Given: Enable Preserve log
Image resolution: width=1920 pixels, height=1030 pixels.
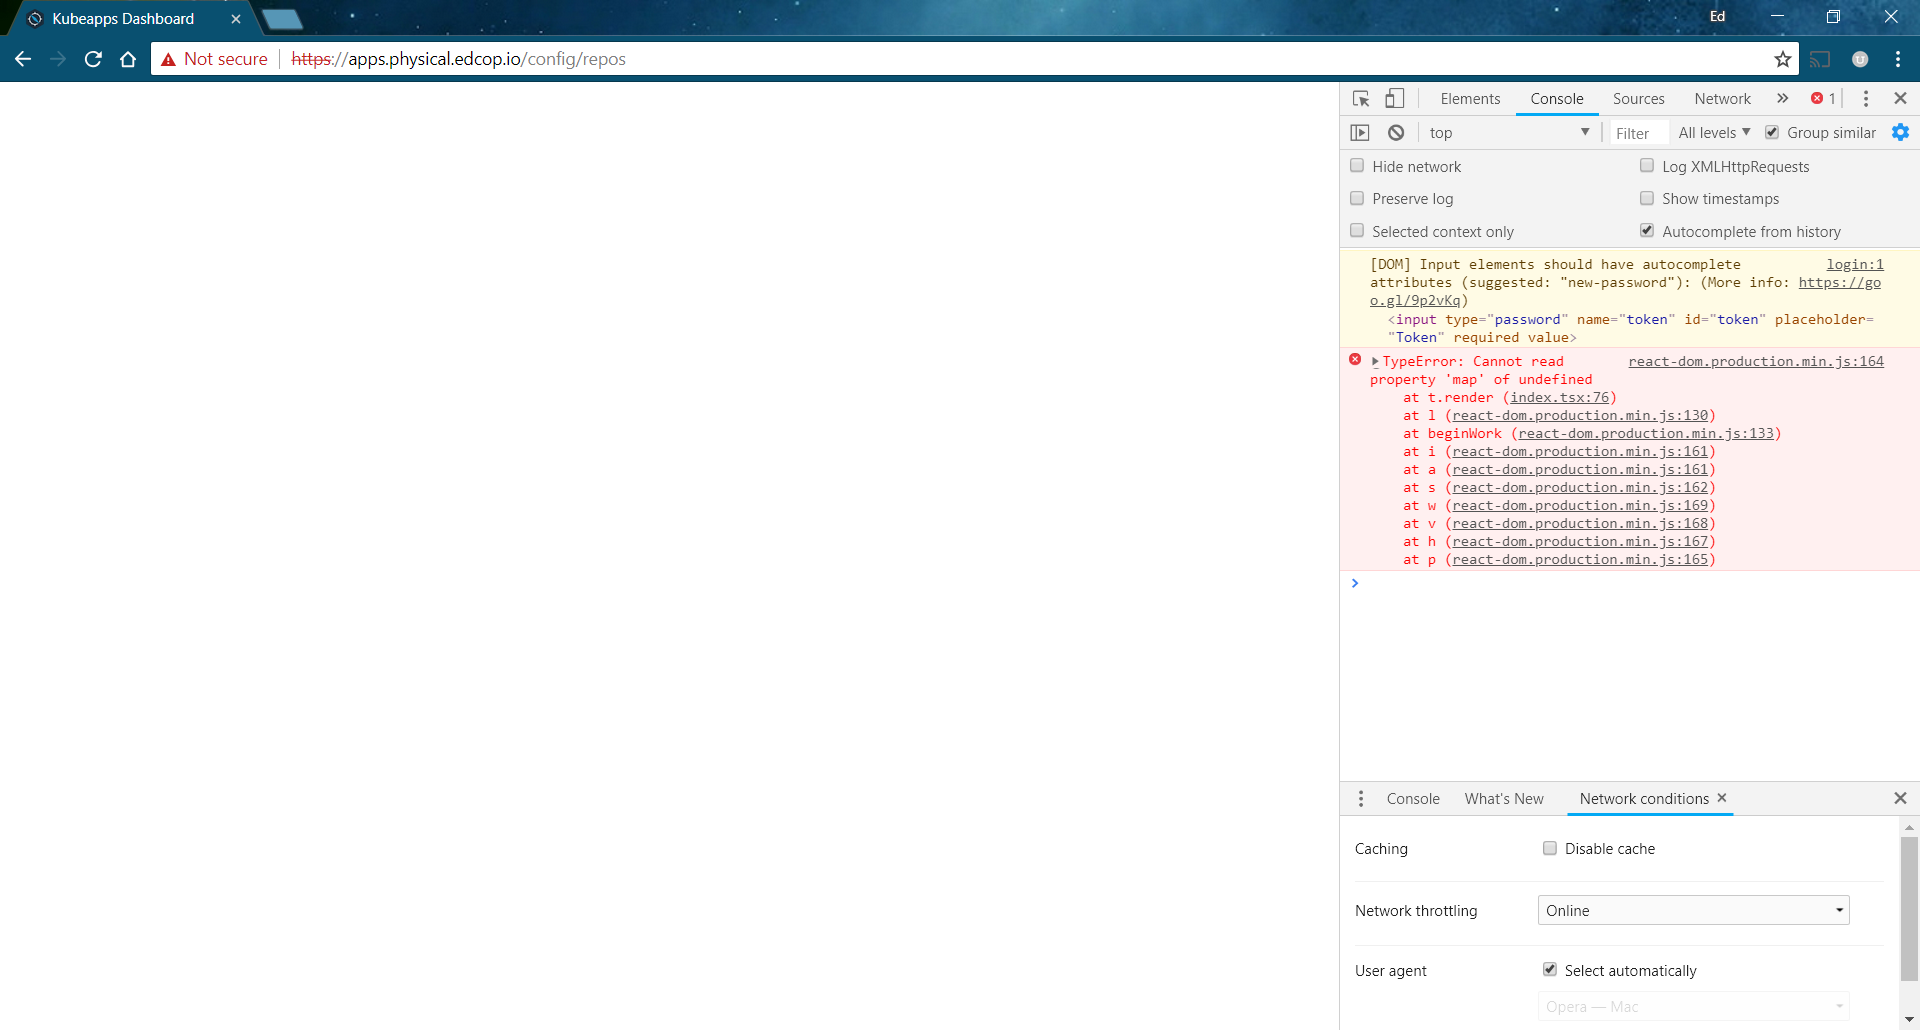Looking at the screenshot, I should click(1357, 198).
